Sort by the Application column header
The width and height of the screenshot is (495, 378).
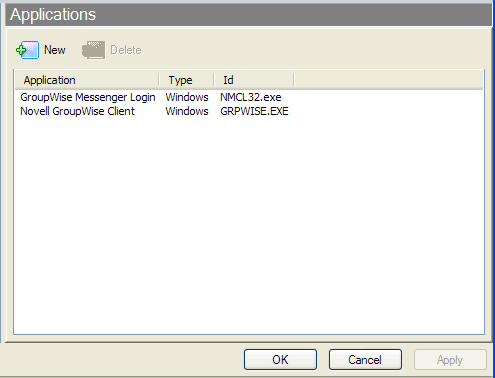[87, 80]
